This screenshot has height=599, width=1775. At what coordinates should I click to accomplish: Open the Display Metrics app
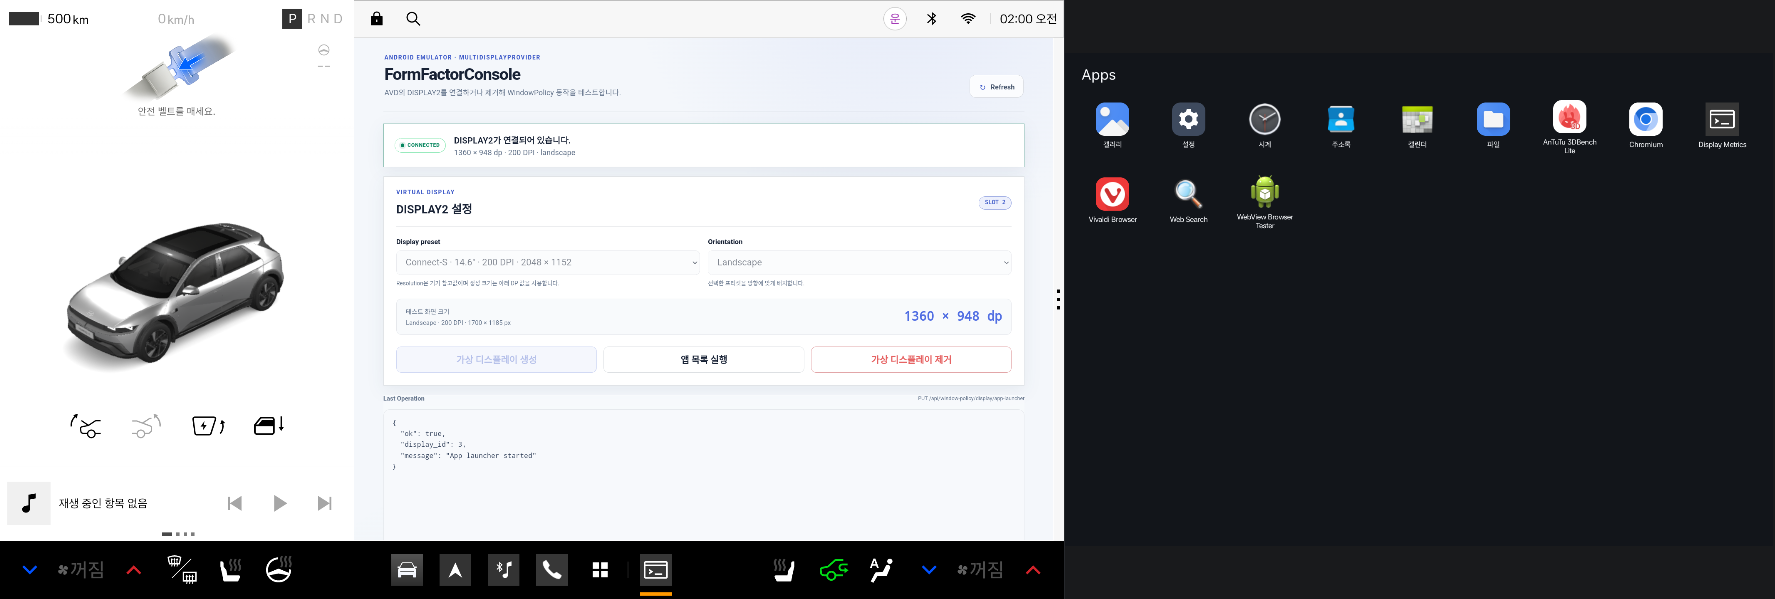(x=1722, y=120)
